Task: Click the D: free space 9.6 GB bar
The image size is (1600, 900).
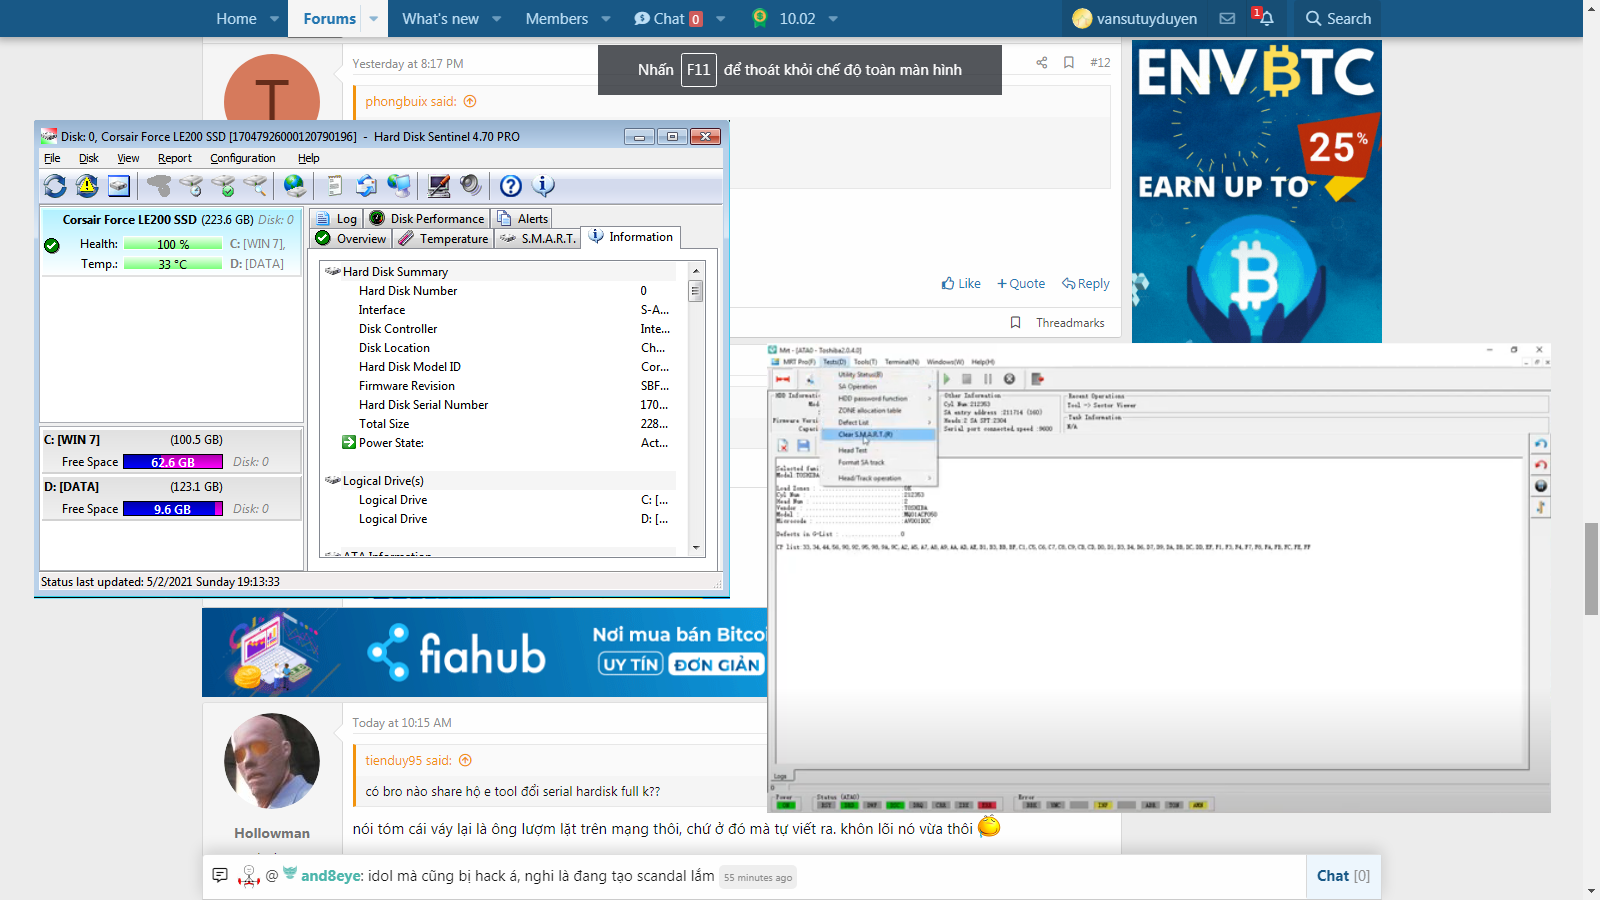Action: click(x=173, y=509)
